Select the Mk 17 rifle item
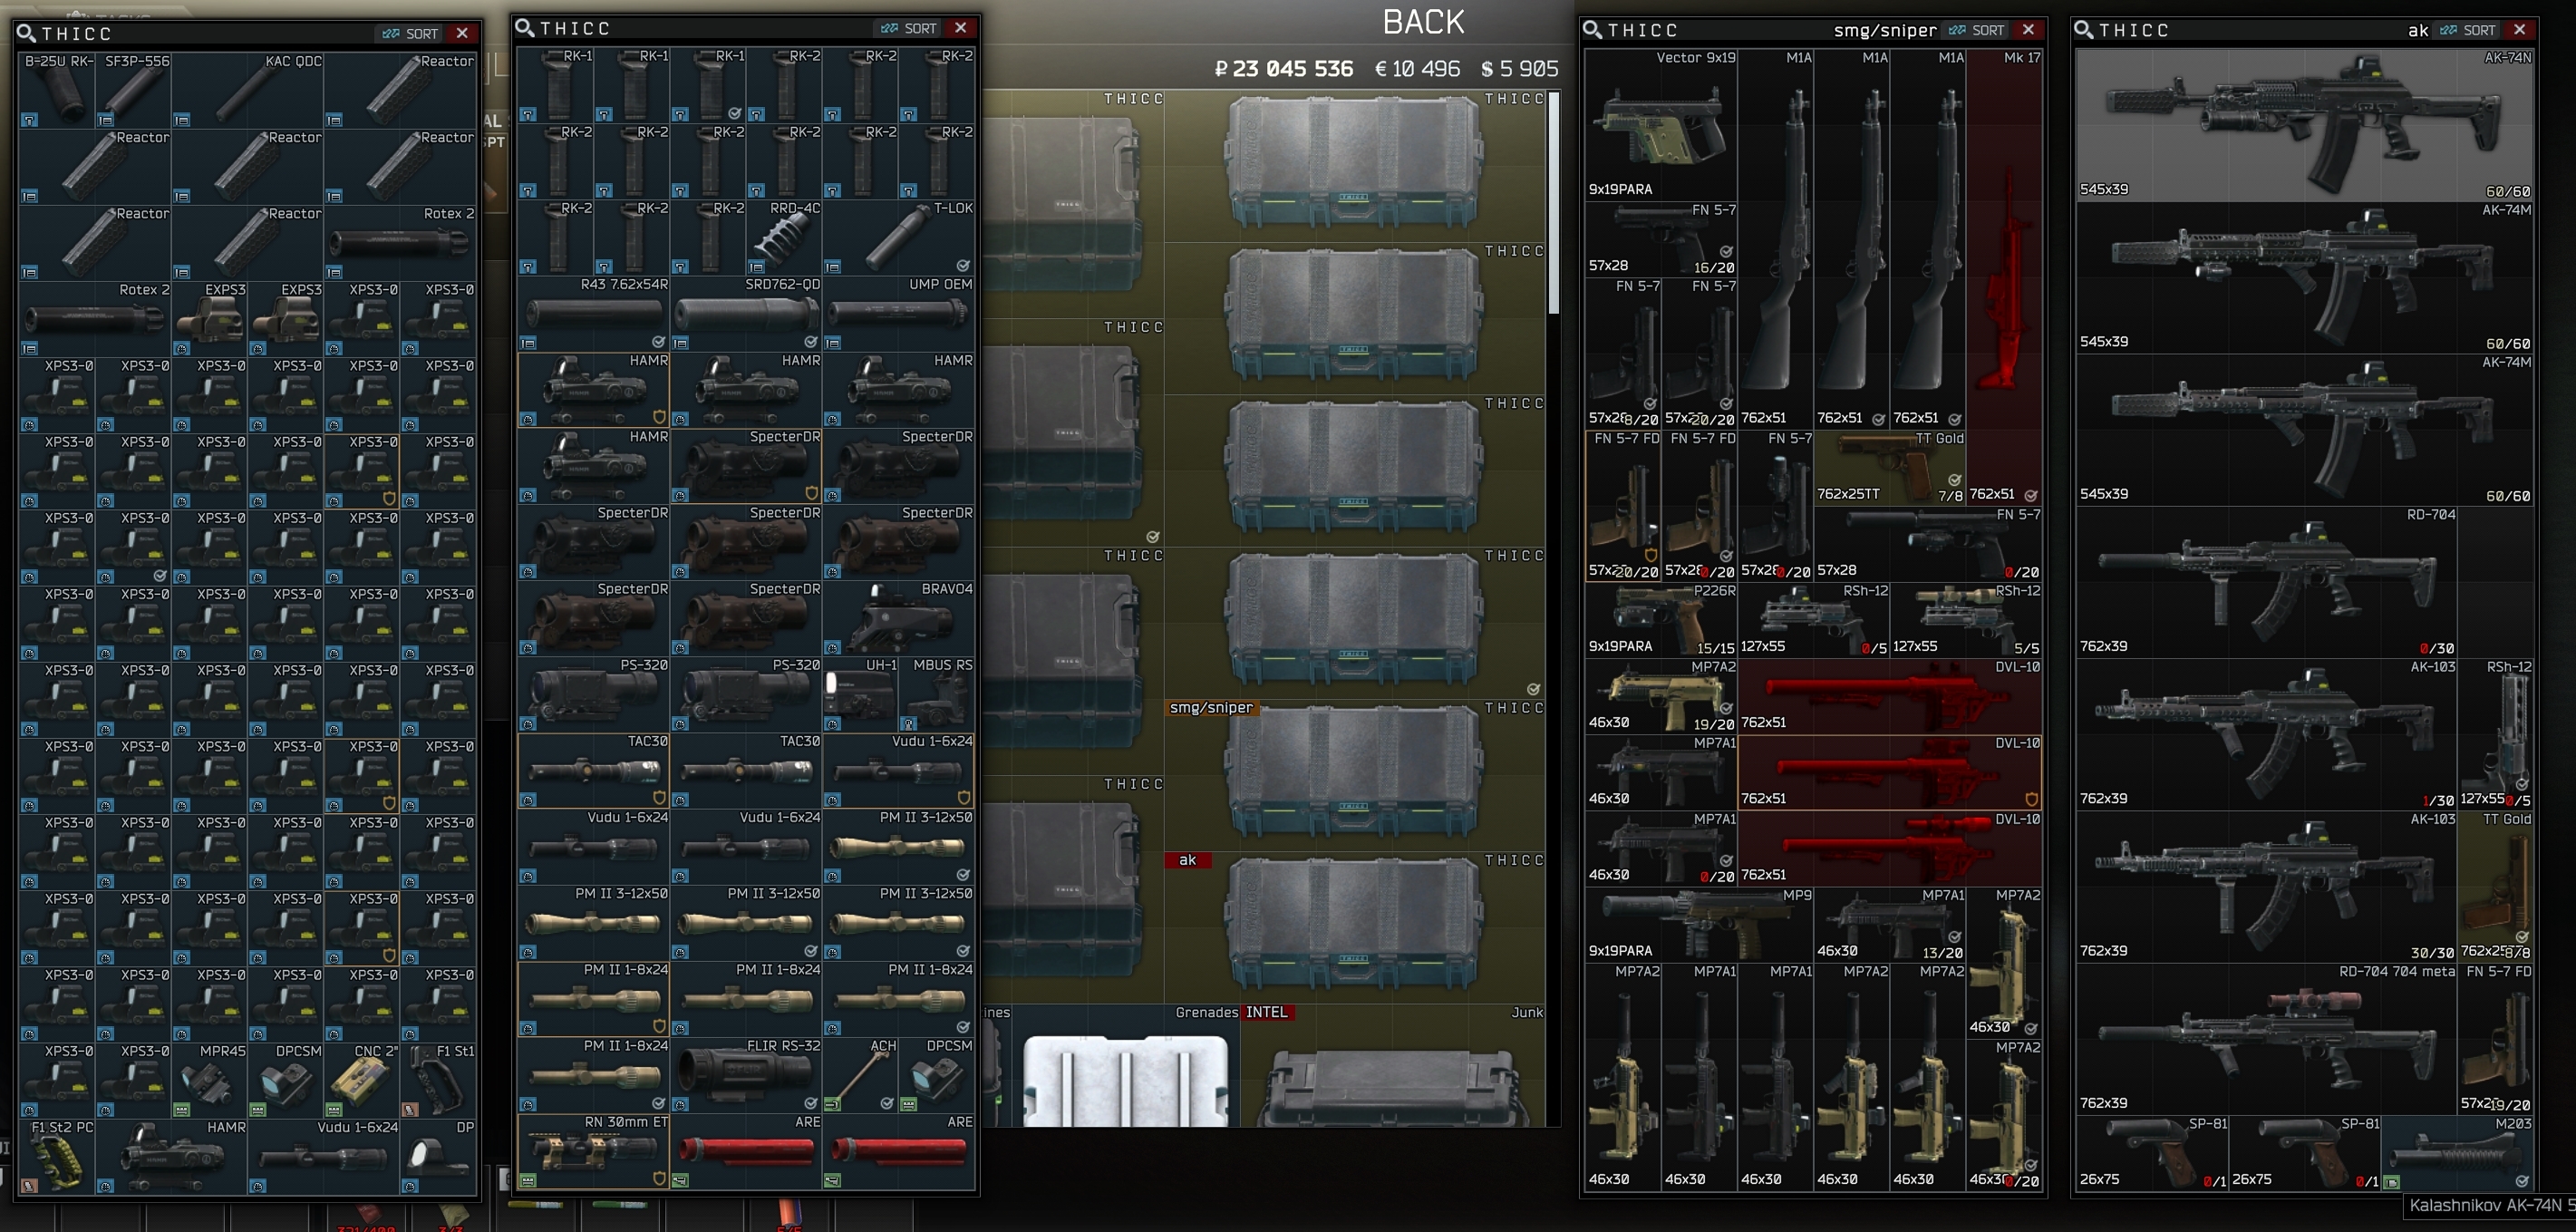The image size is (2576, 1232). coord(2004,280)
